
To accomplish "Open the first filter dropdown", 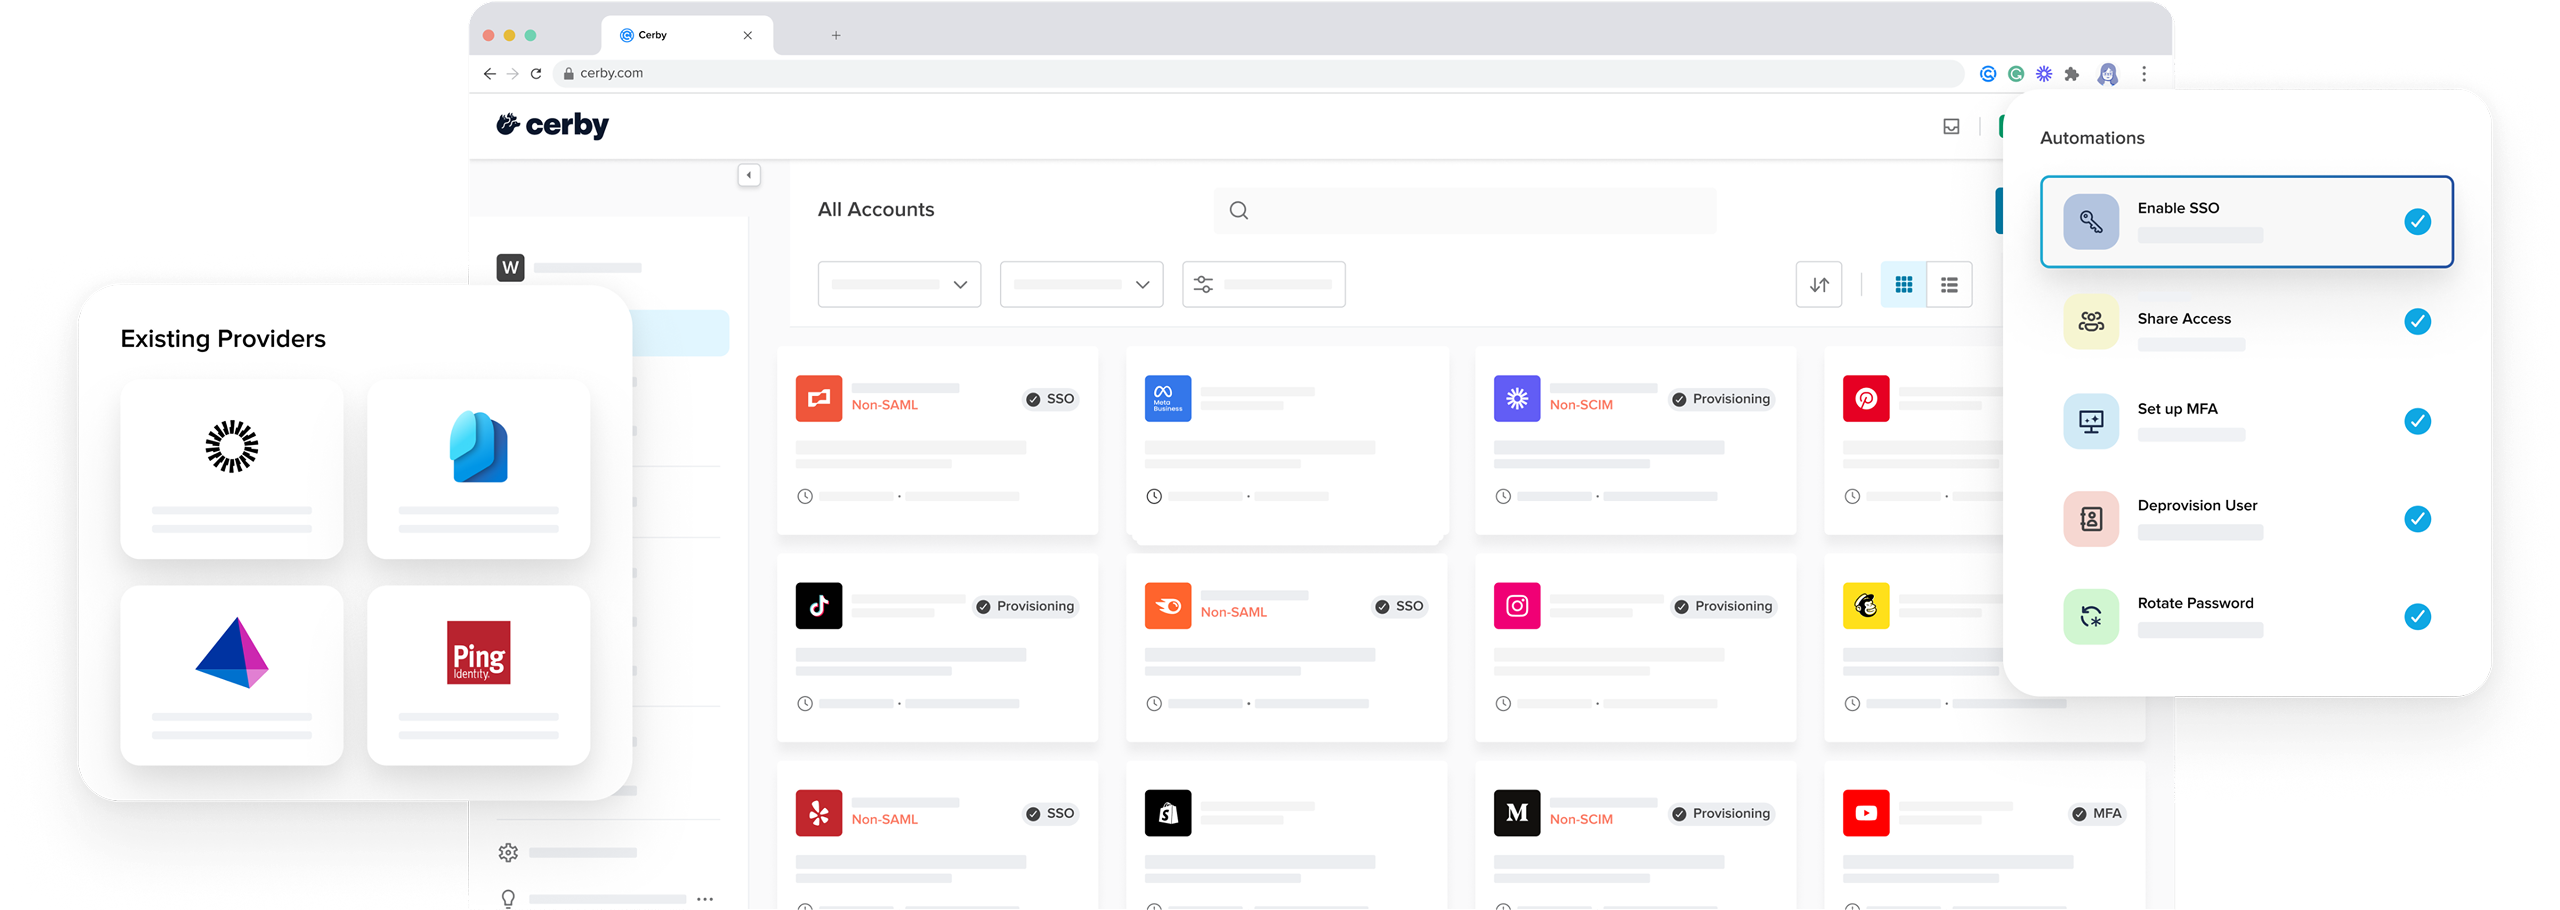I will [x=899, y=285].
